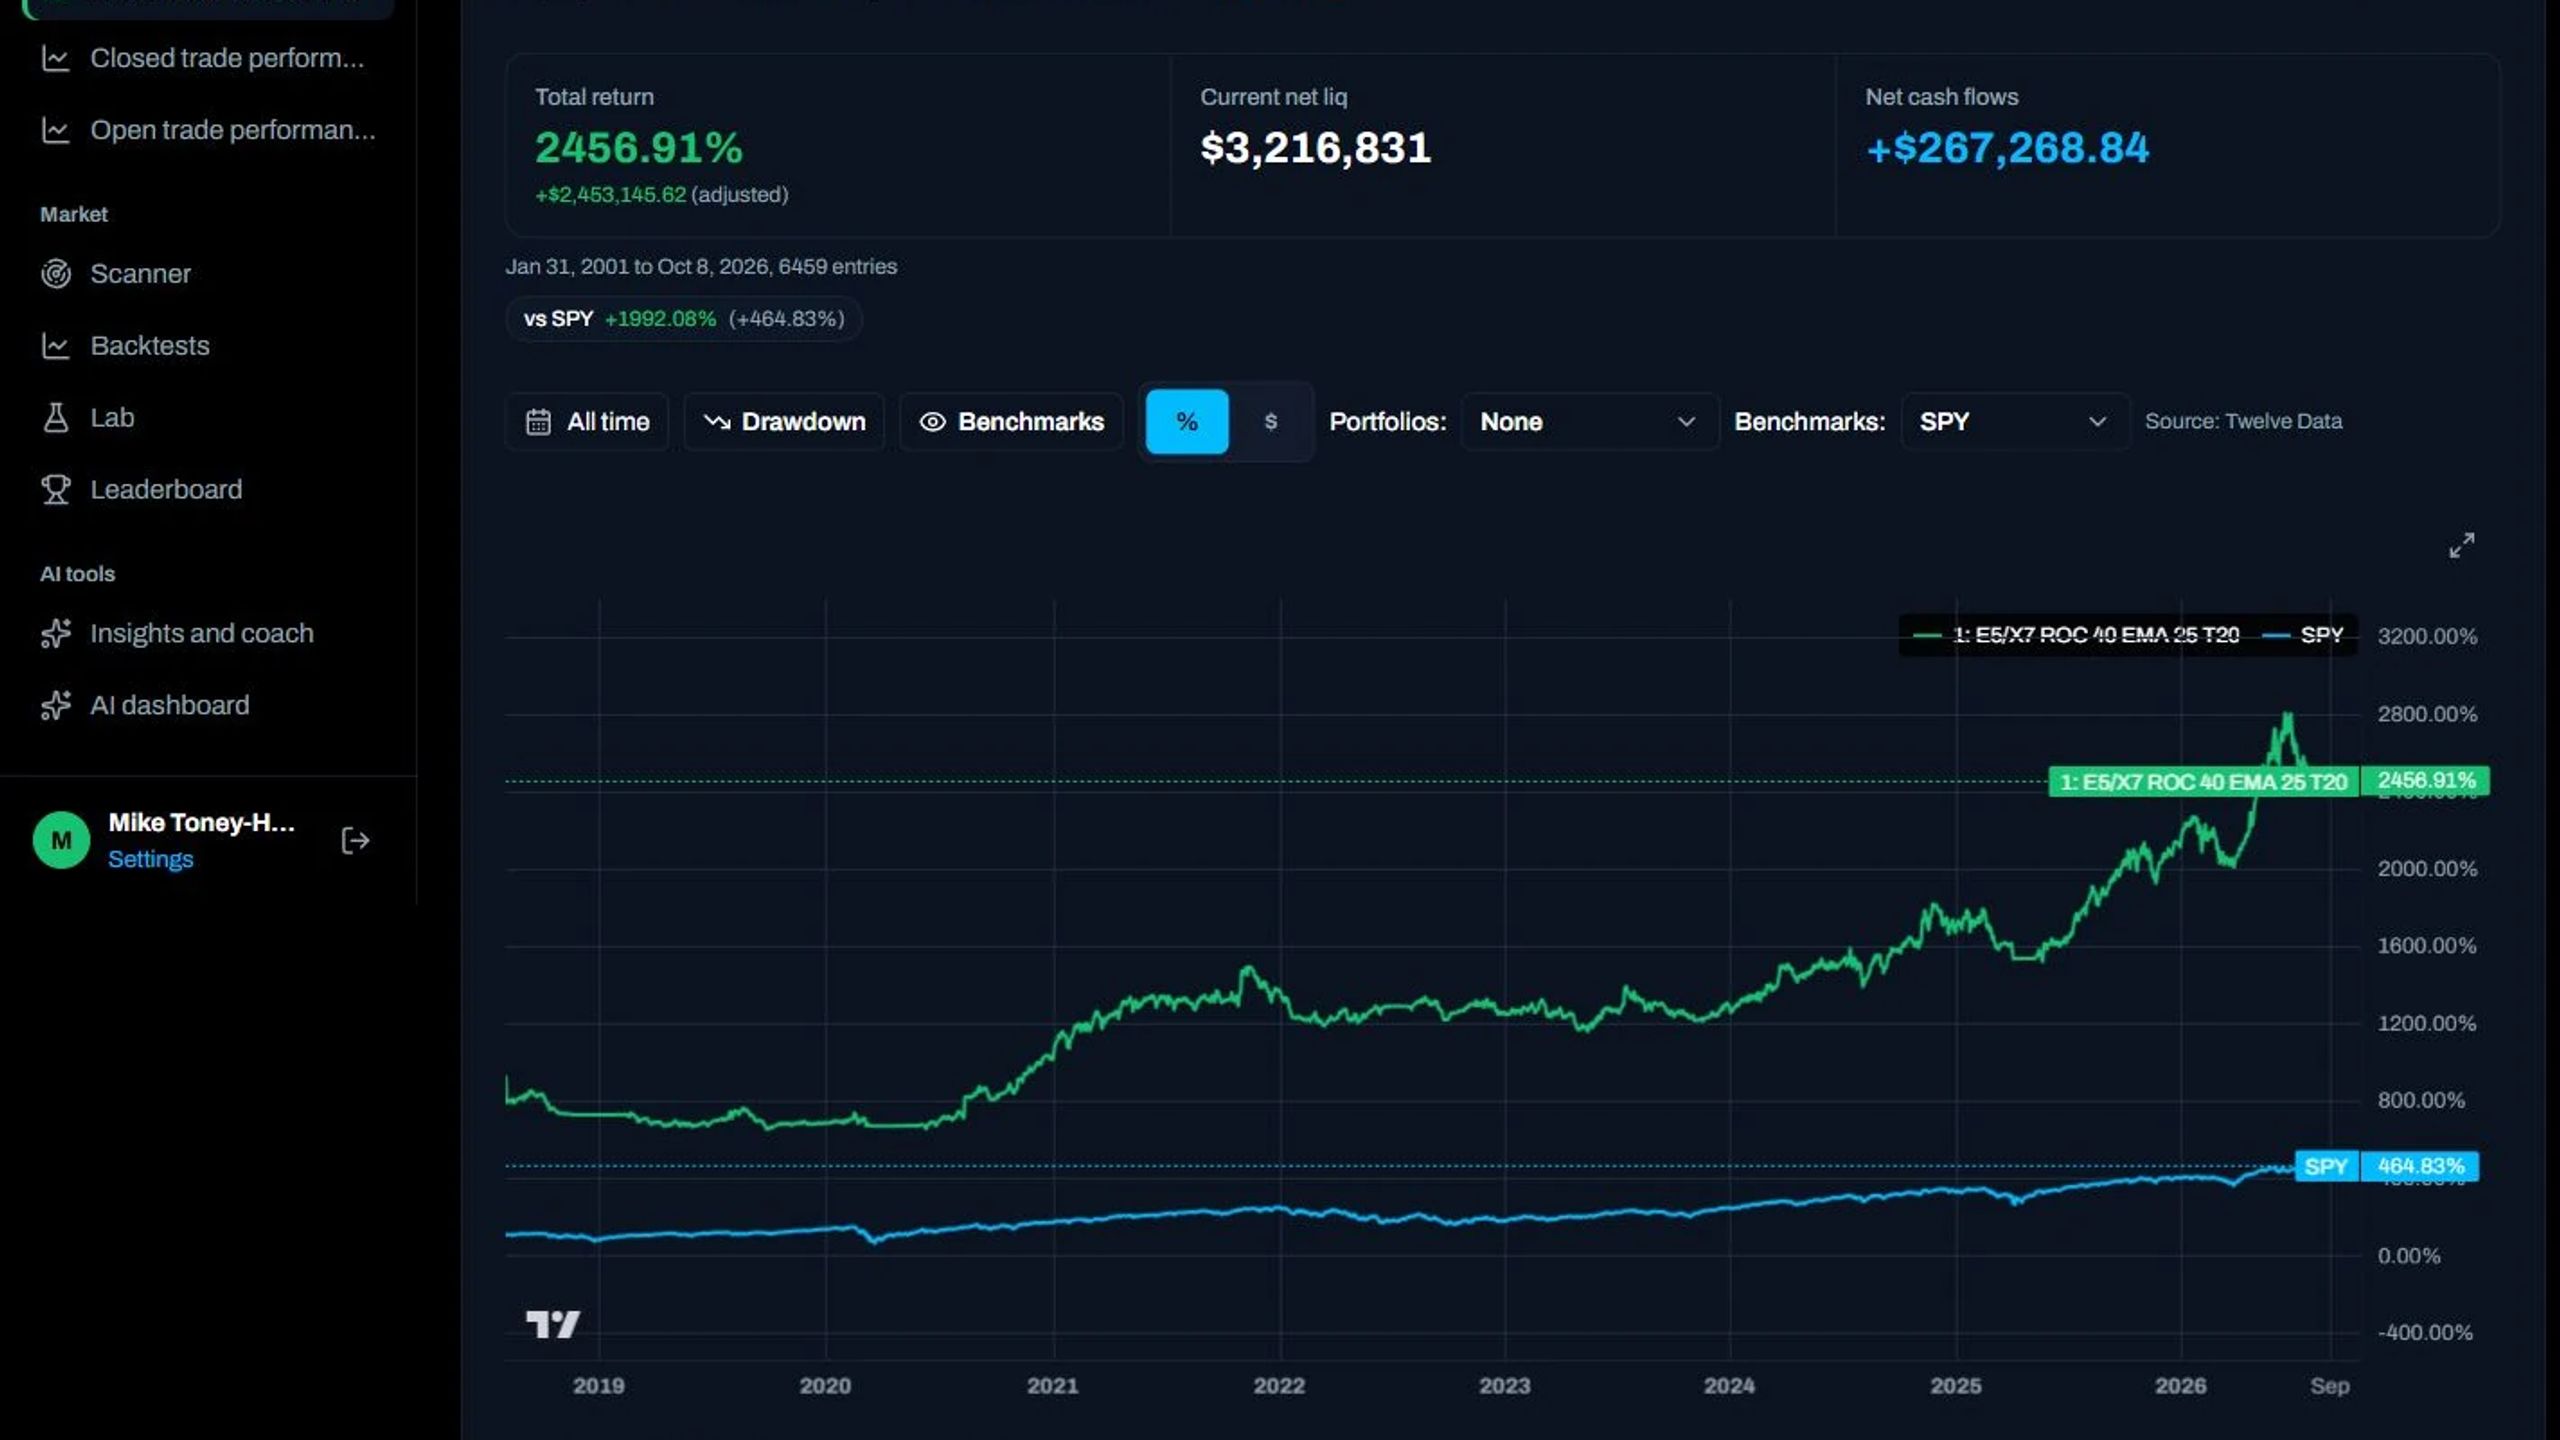Click the Mike Toney-H... user name
Image resolution: width=2560 pixels, height=1440 pixels.
point(201,822)
